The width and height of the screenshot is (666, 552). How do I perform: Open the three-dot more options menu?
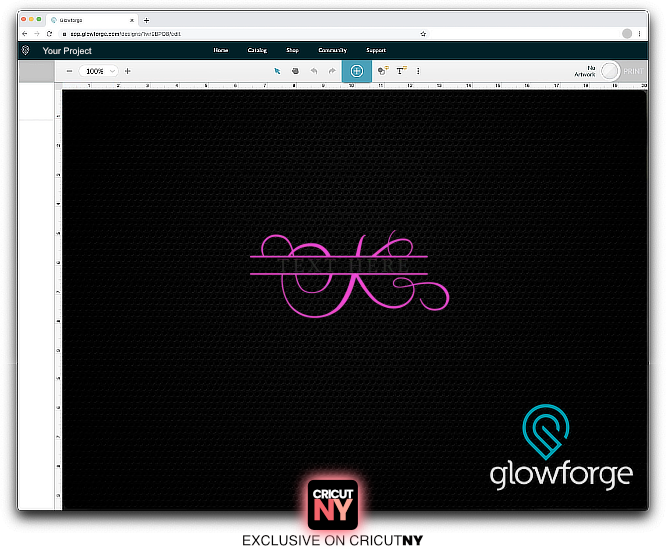coord(418,71)
